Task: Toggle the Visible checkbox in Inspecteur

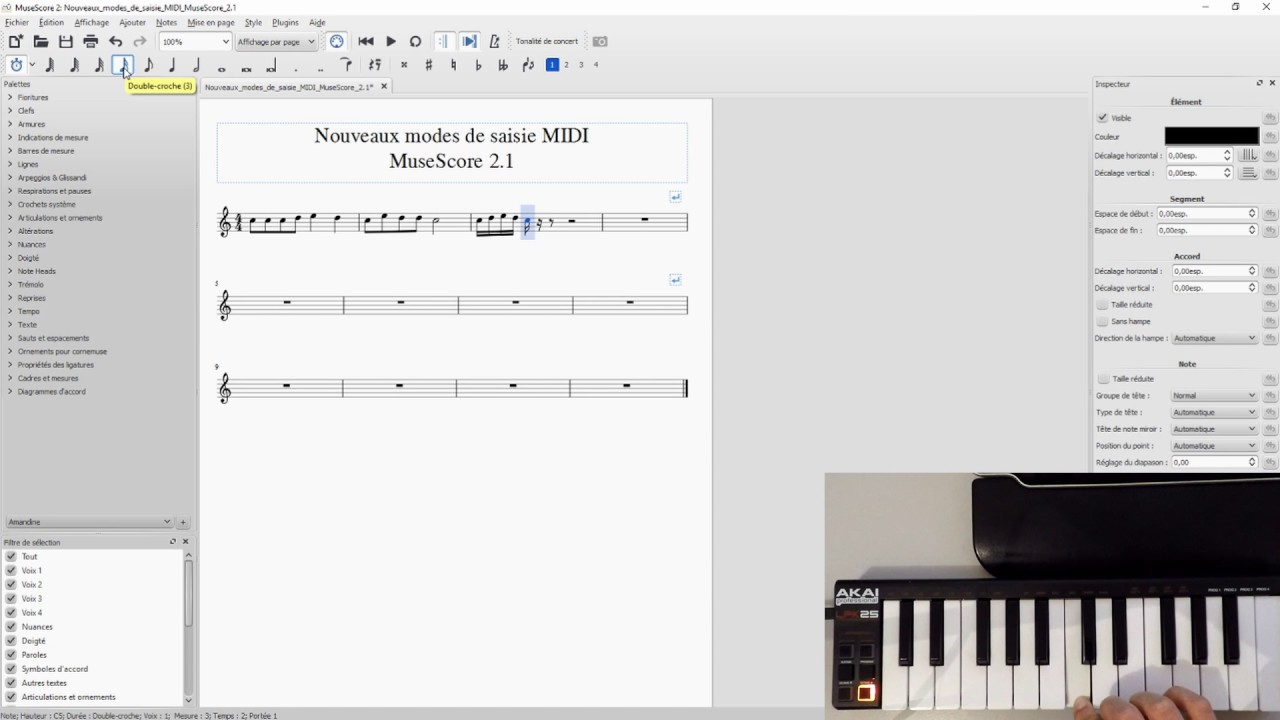Action: [1102, 118]
